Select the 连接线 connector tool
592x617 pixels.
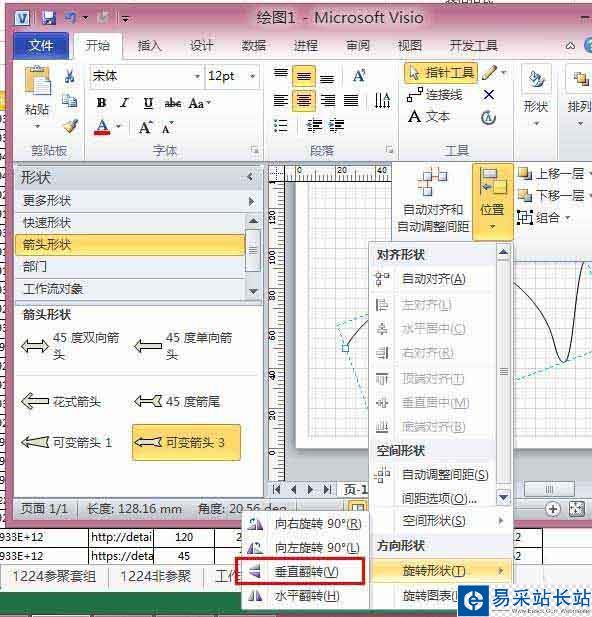435,95
